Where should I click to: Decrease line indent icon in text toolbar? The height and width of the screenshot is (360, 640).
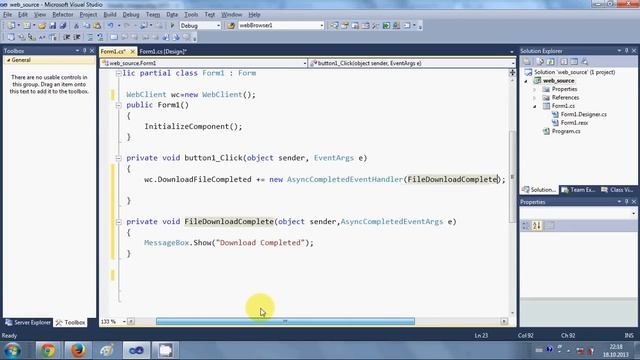click(67, 37)
